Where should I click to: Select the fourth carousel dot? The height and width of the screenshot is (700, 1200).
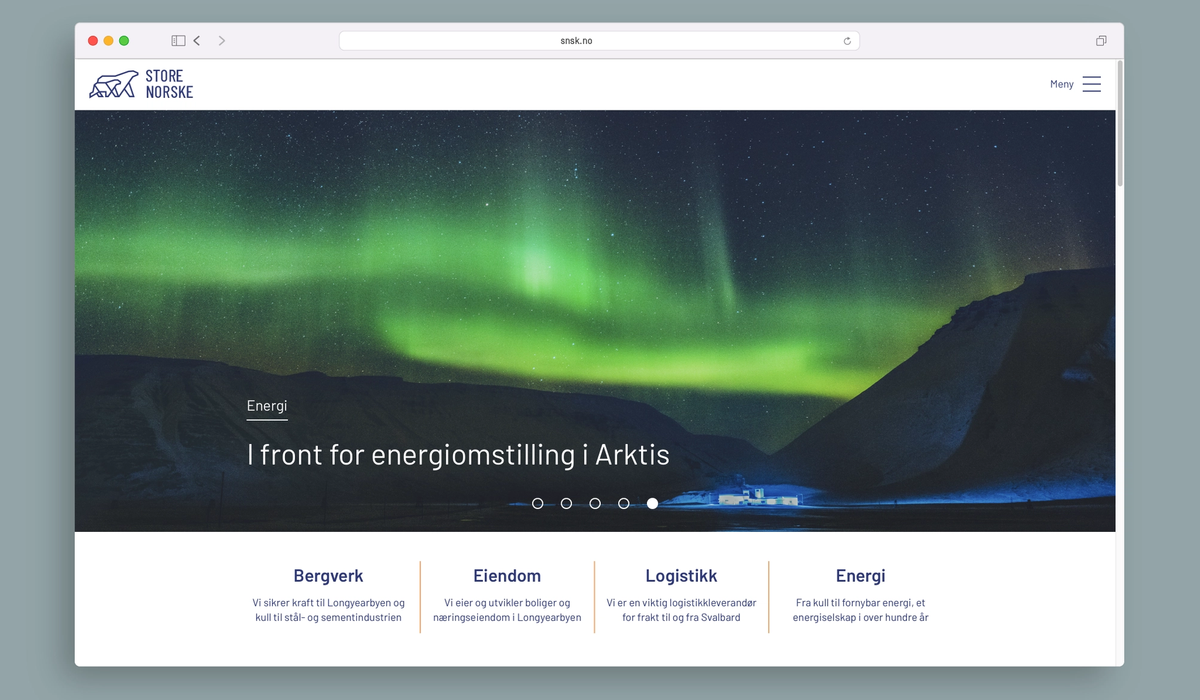(x=624, y=504)
